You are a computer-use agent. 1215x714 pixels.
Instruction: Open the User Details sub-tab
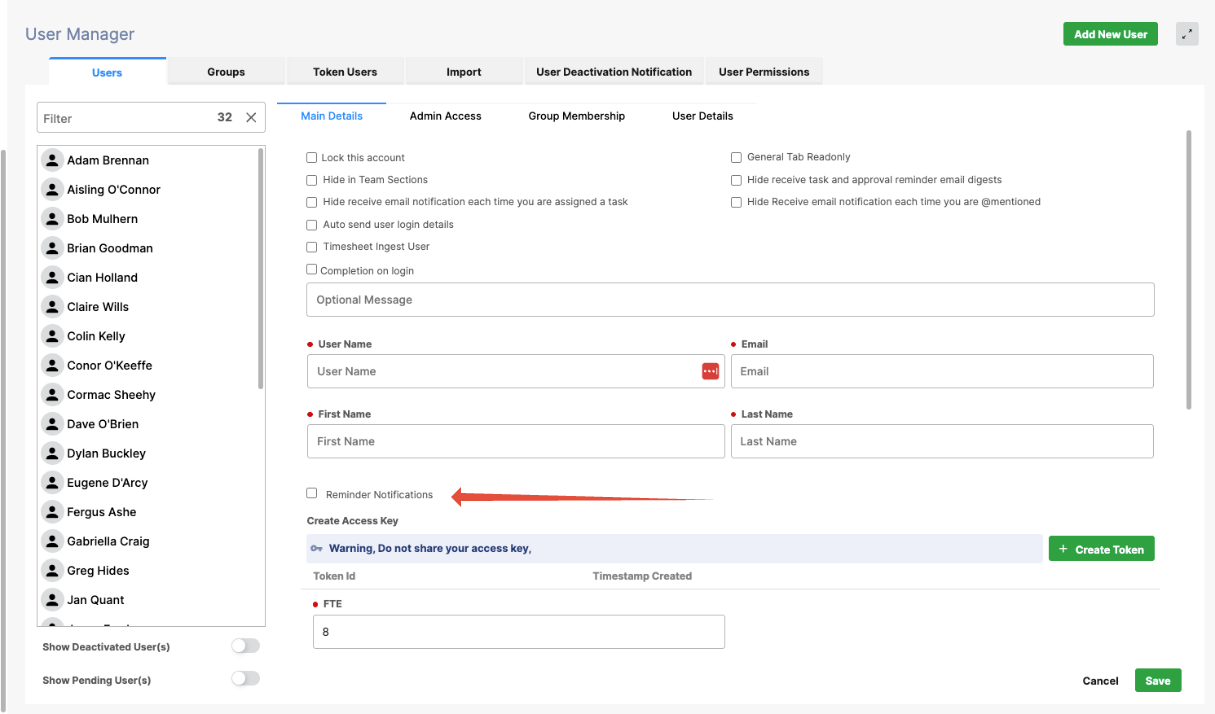click(703, 116)
